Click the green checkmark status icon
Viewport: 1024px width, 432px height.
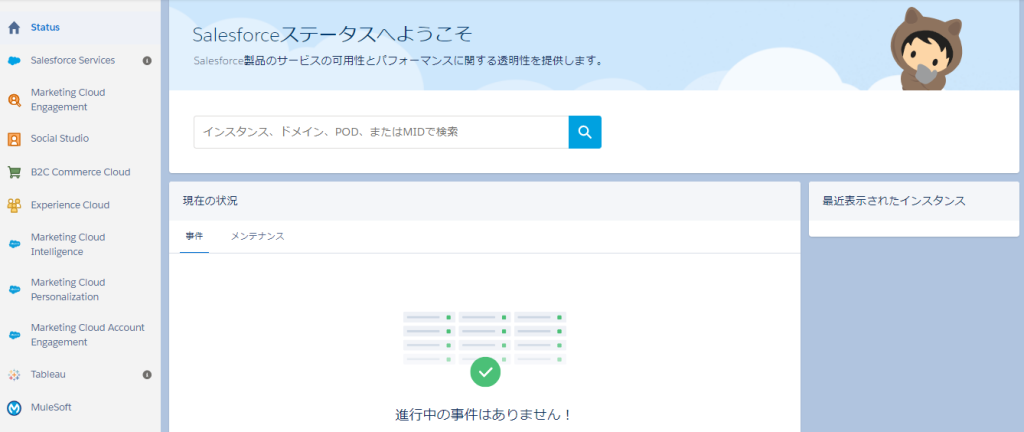tap(485, 372)
